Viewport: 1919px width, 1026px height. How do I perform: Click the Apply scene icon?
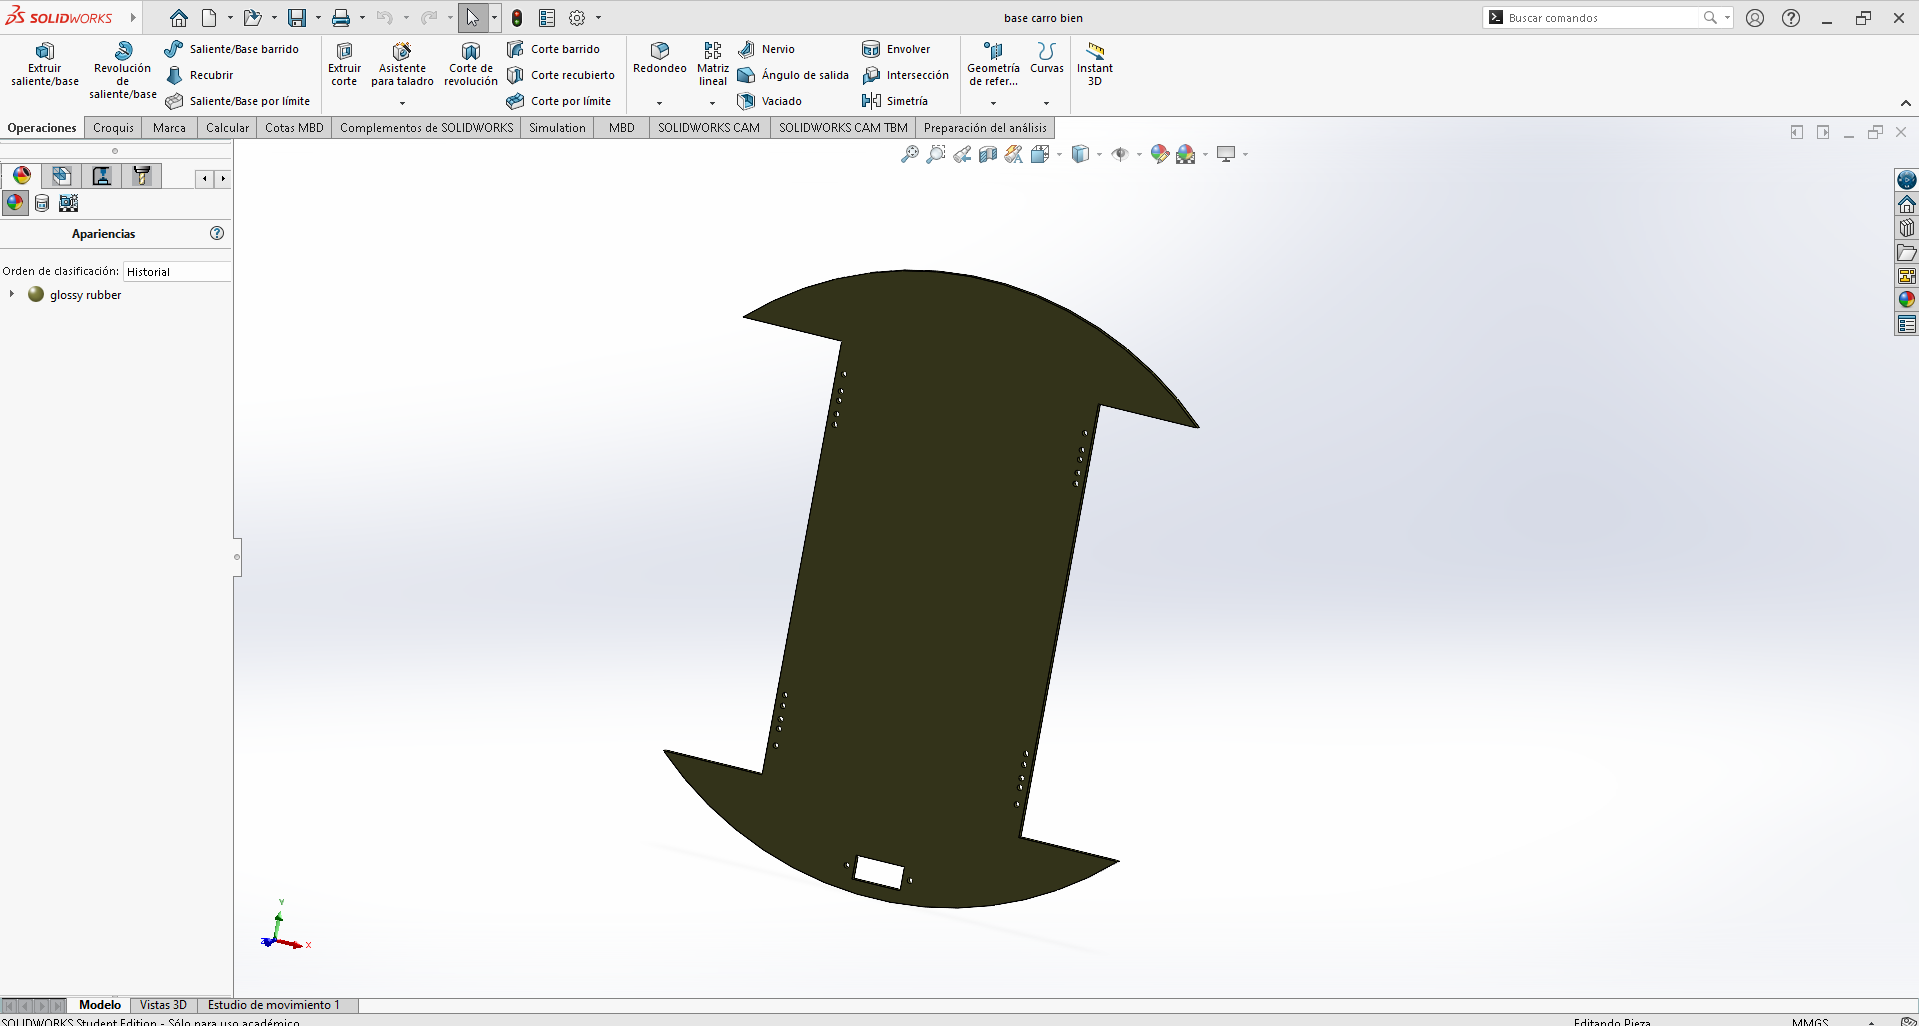[1186, 154]
